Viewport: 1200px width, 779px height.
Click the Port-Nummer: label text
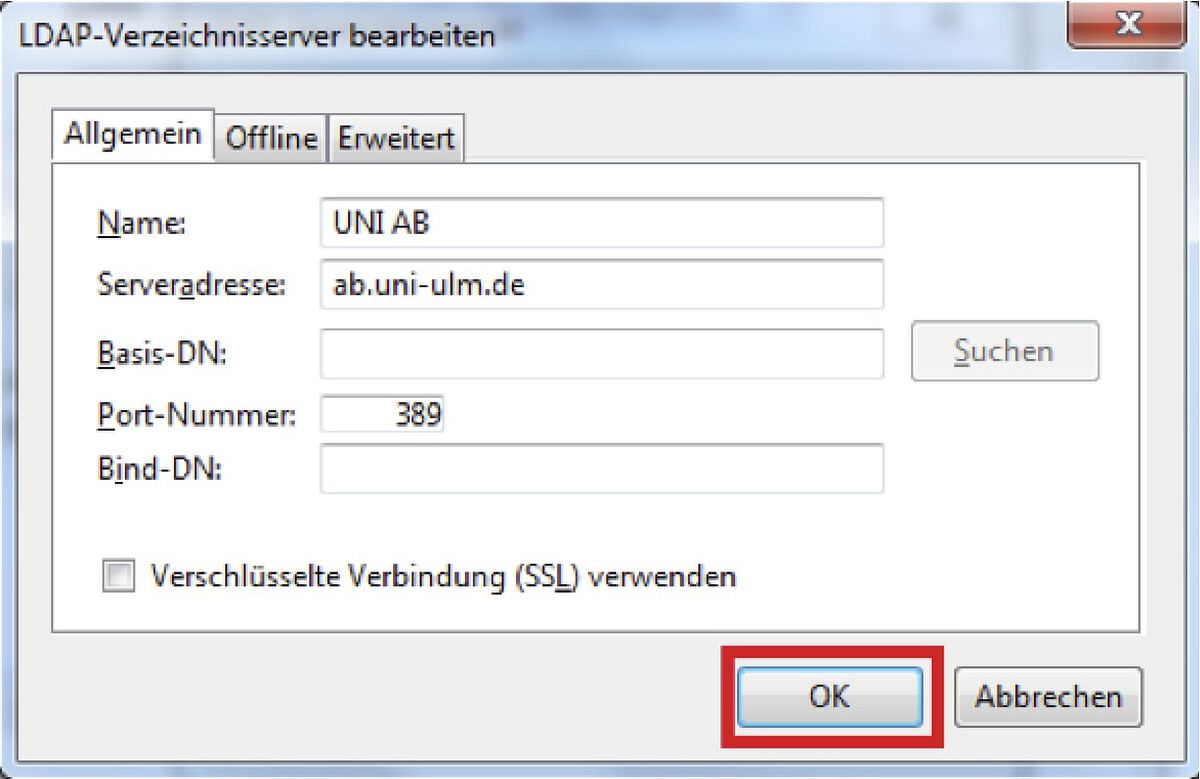point(196,415)
